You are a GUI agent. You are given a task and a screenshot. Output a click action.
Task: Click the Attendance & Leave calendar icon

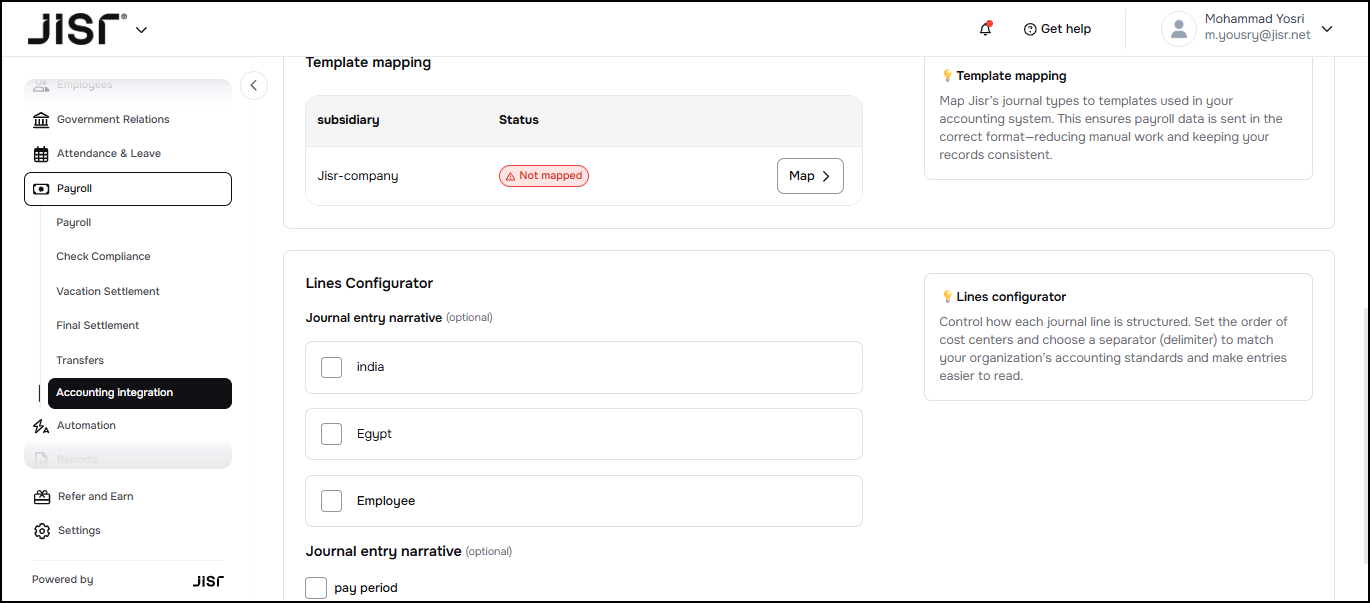point(41,154)
